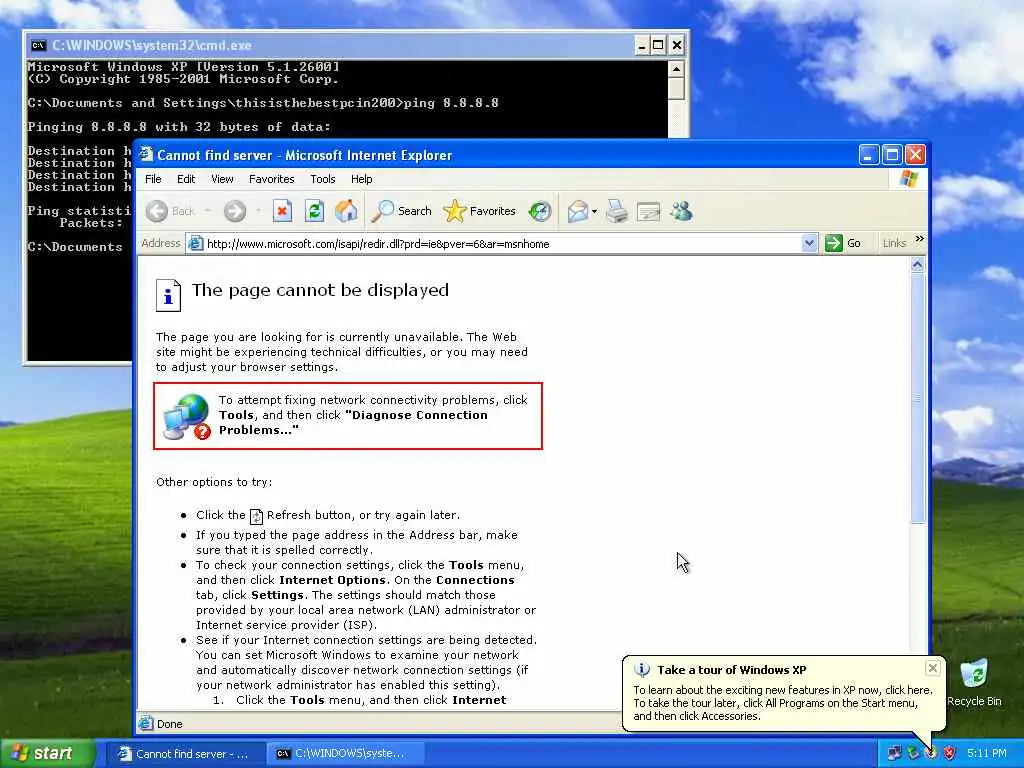
Task: Print the page with the printer icon
Action: 616,211
